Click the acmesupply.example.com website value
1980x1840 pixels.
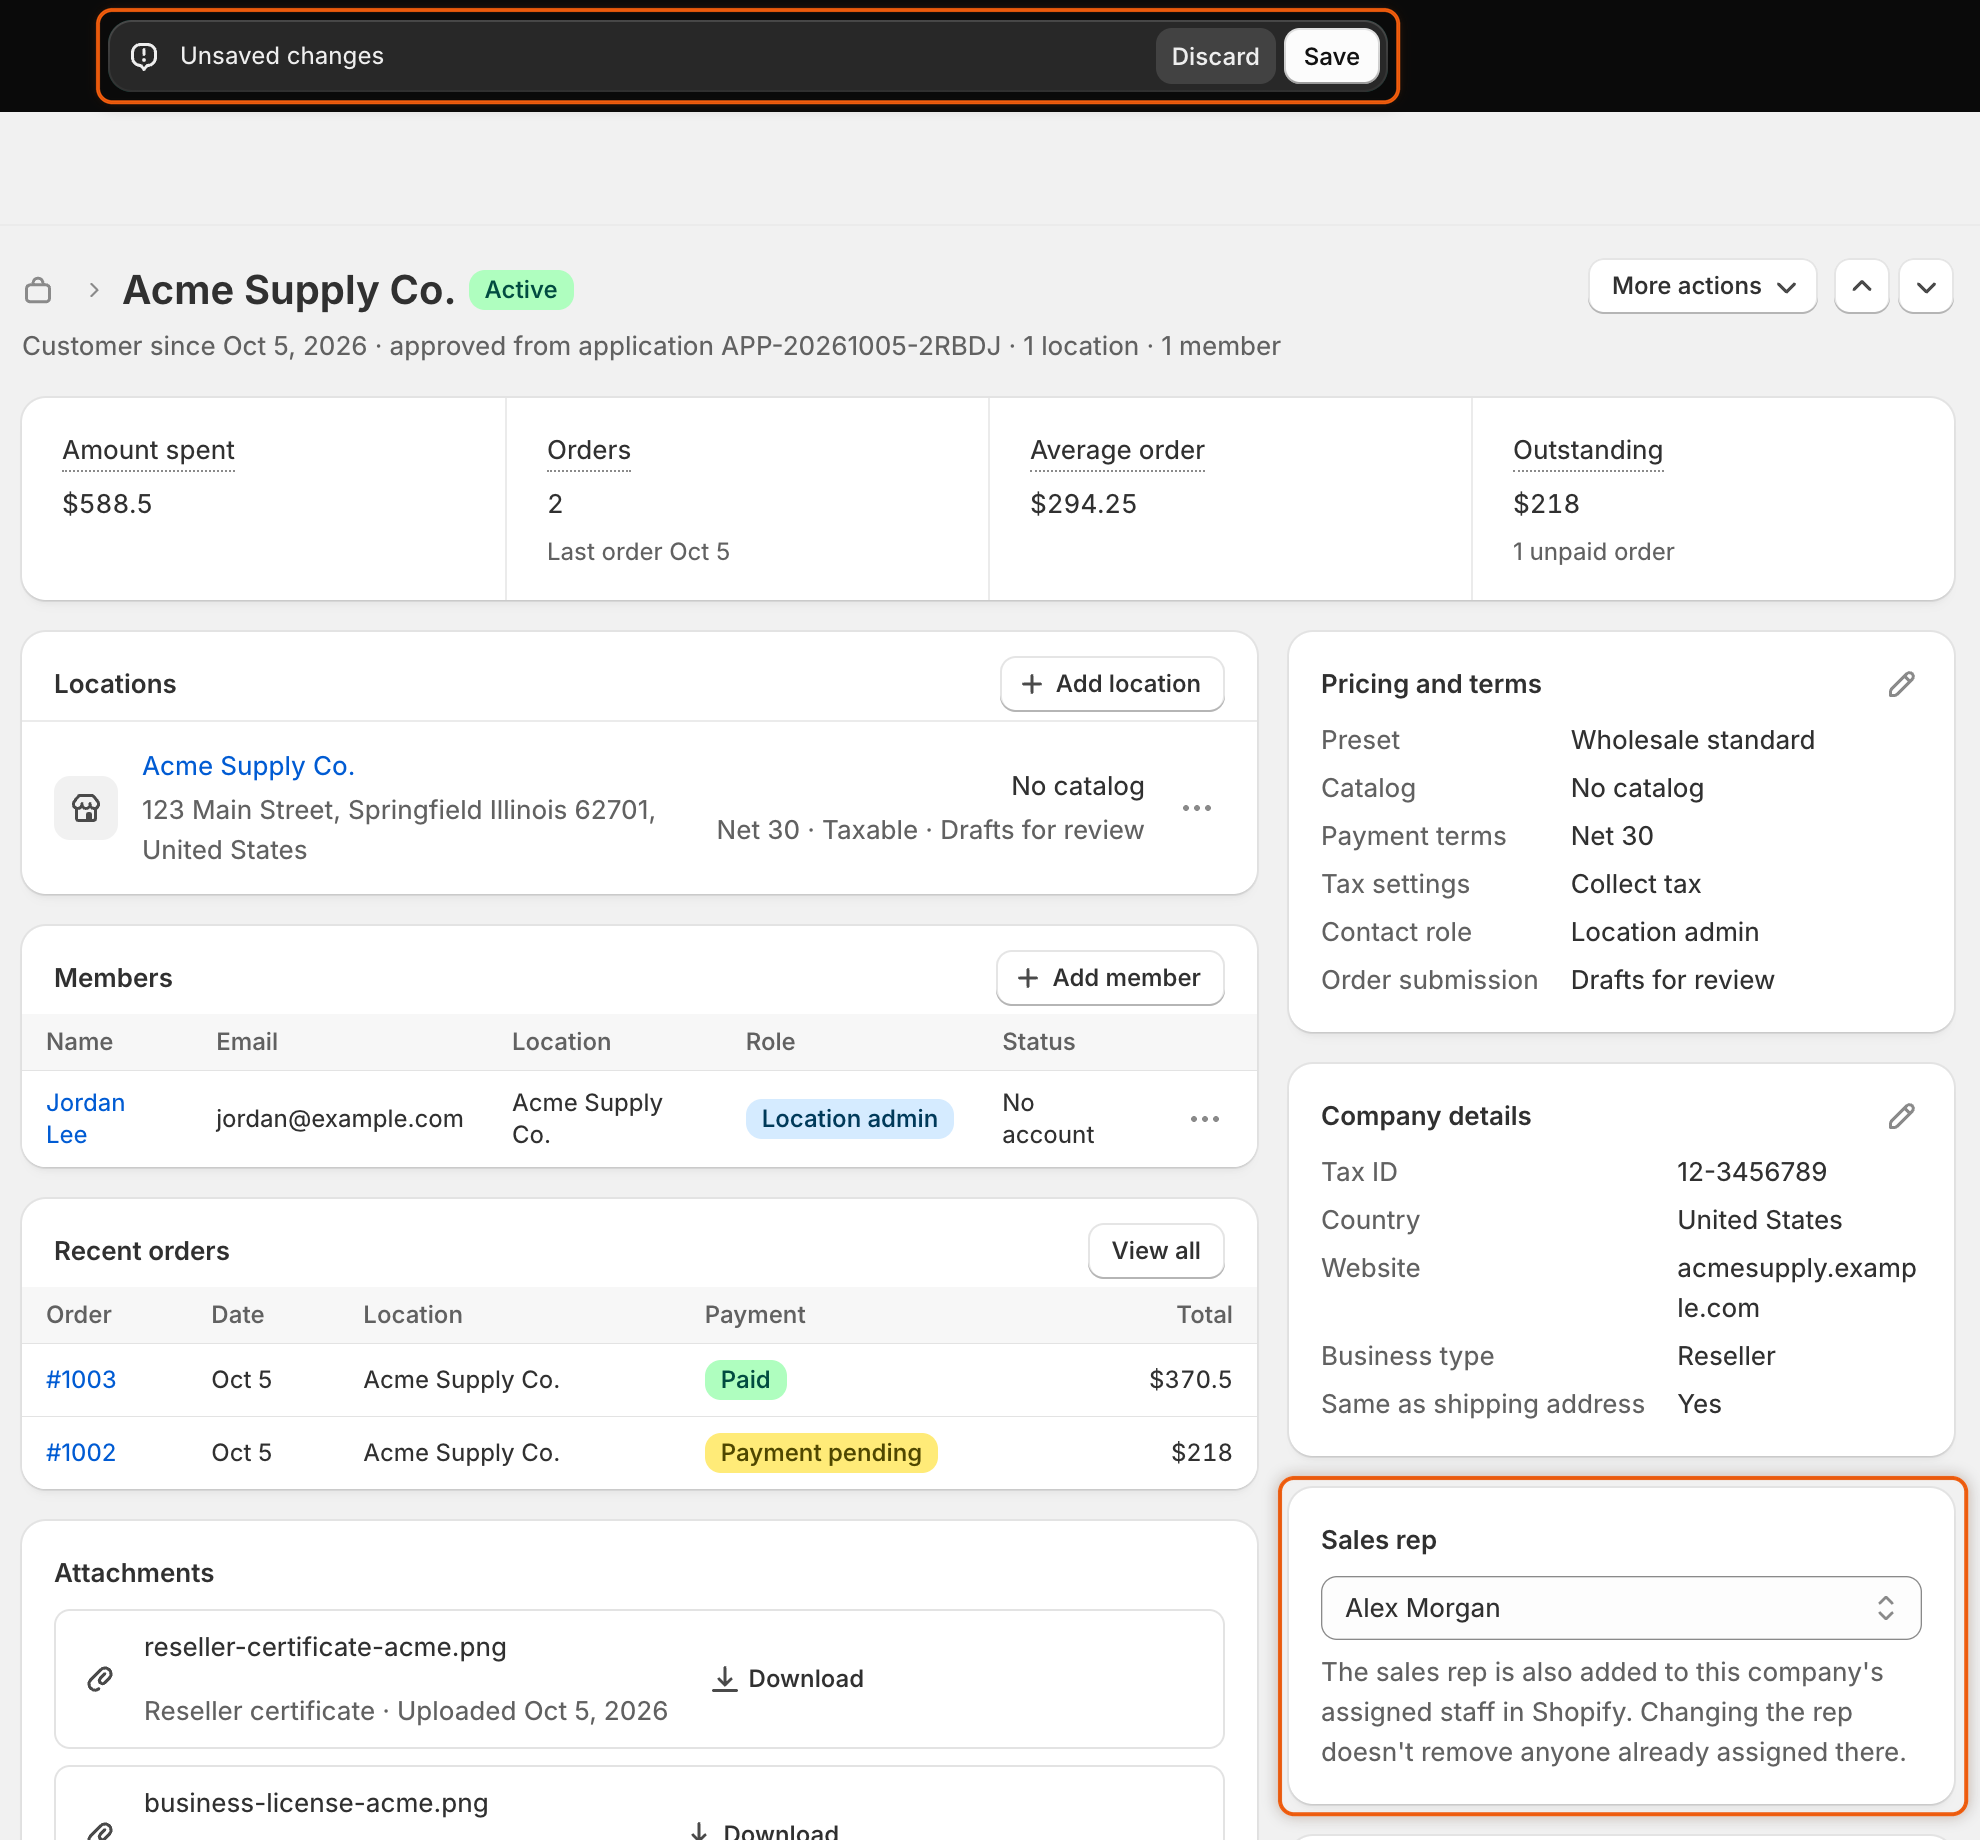click(x=1797, y=1288)
